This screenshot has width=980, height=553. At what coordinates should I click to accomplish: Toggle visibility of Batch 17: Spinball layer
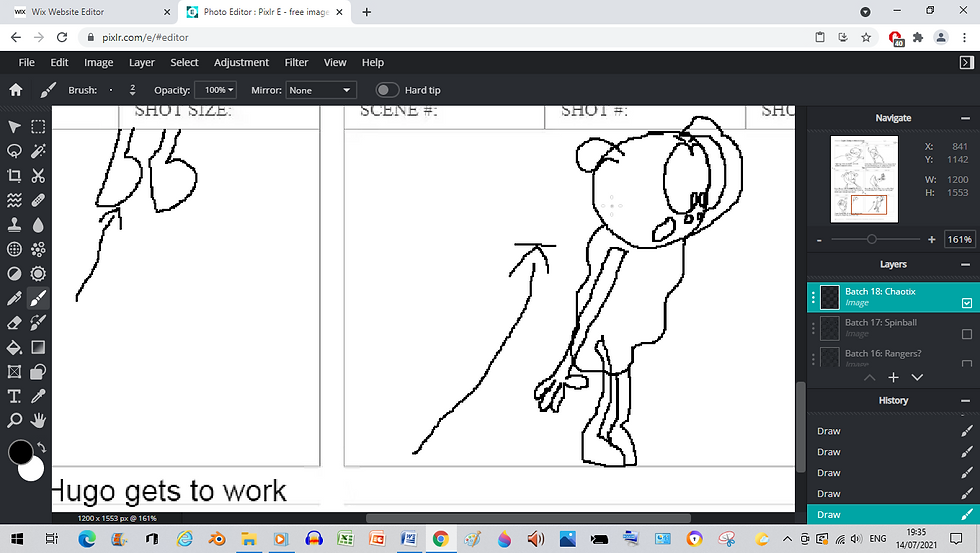click(967, 334)
